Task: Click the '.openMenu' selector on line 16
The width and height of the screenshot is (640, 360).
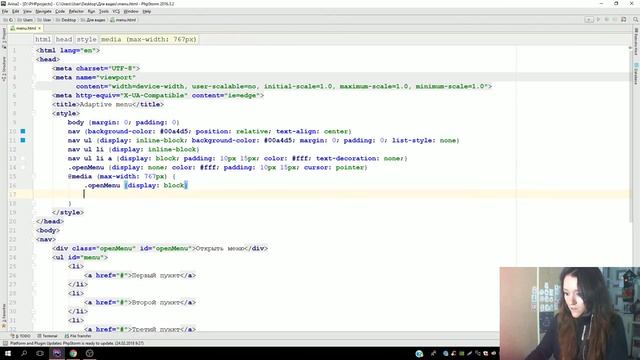Action: (102, 185)
